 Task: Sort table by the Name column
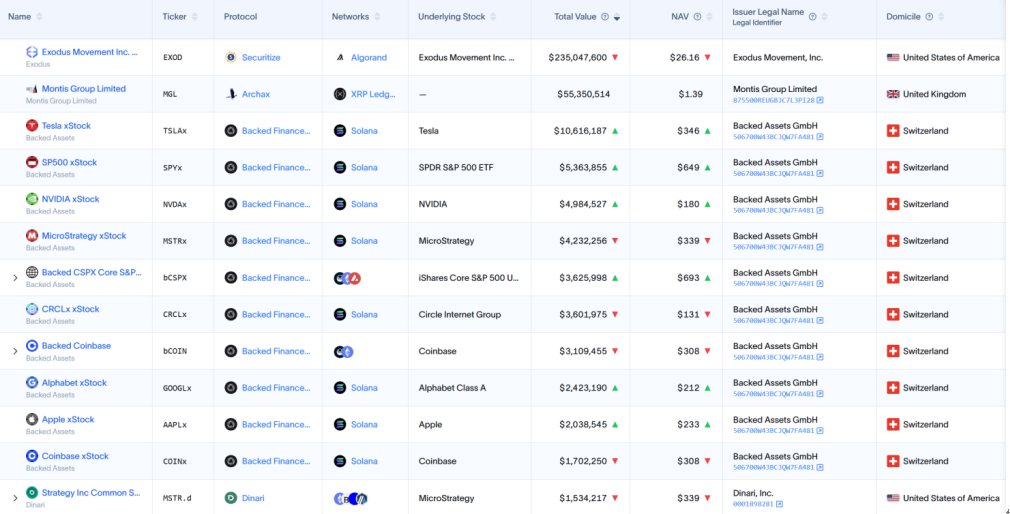[x=39, y=17]
